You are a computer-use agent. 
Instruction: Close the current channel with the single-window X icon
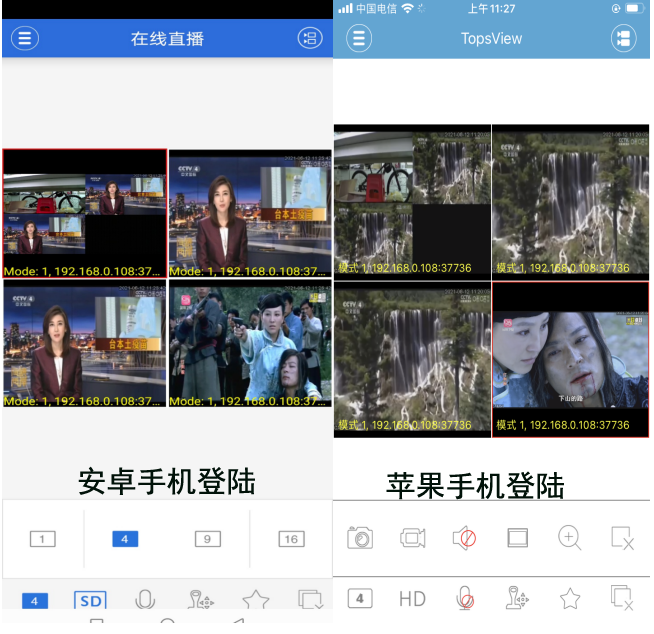tap(622, 538)
